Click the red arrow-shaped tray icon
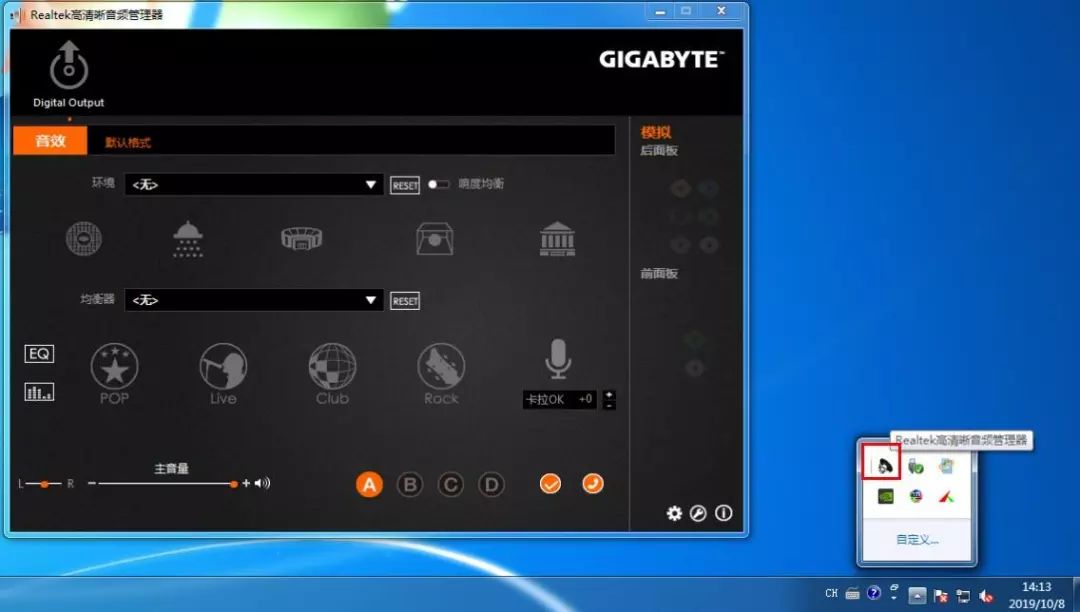The width and height of the screenshot is (1080, 612). click(946, 496)
